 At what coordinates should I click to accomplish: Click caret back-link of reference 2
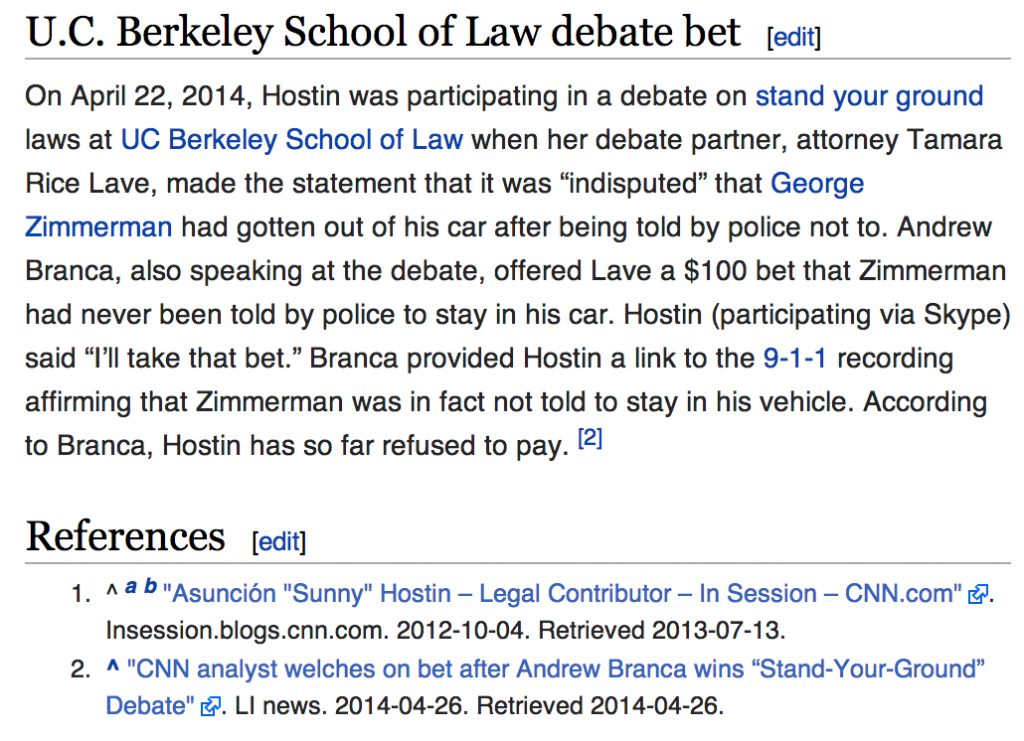pos(113,667)
